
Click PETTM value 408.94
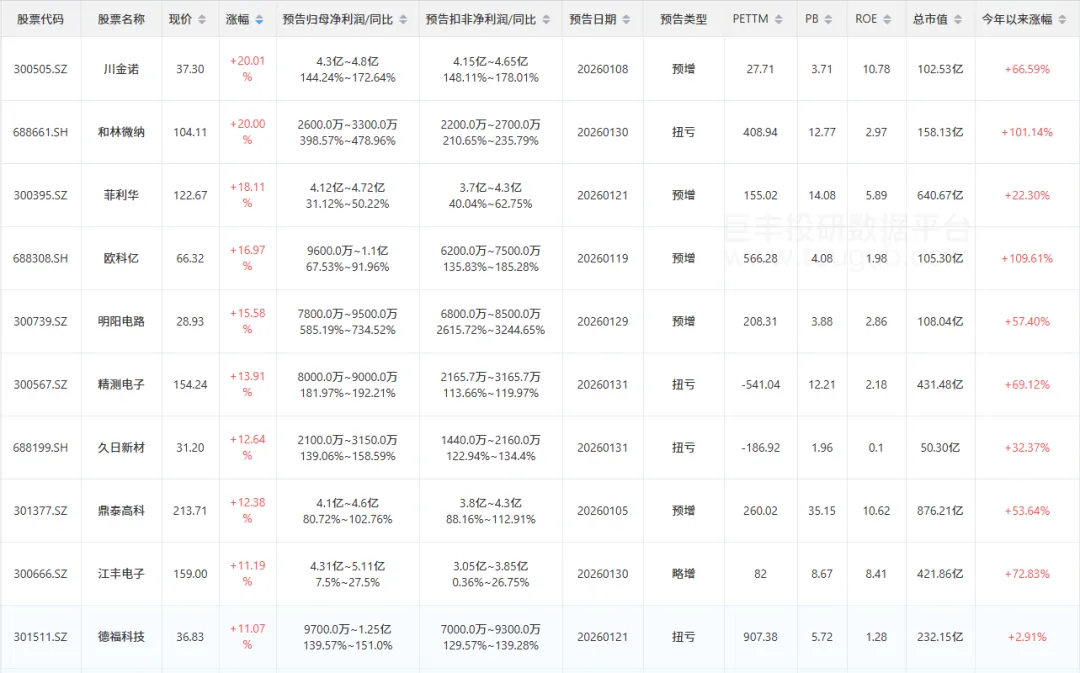pyautogui.click(x=760, y=132)
